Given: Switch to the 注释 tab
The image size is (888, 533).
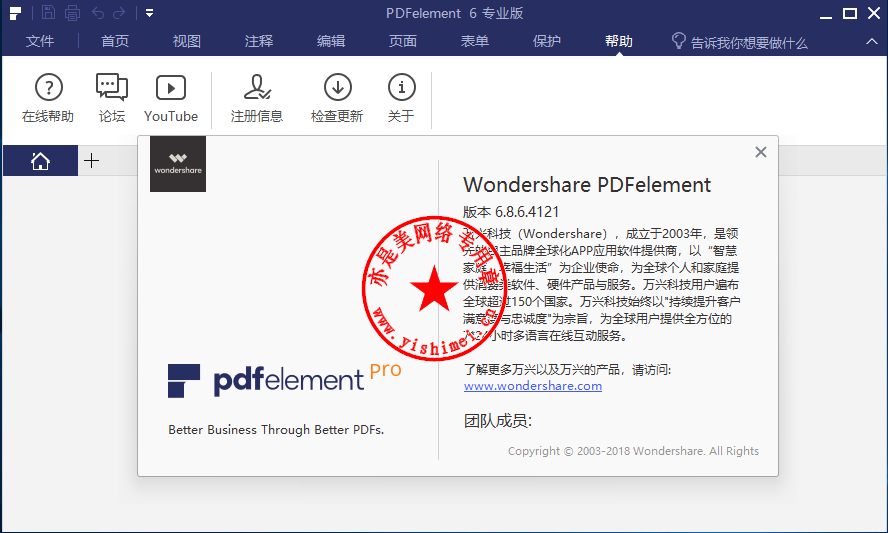Looking at the screenshot, I should (259, 41).
